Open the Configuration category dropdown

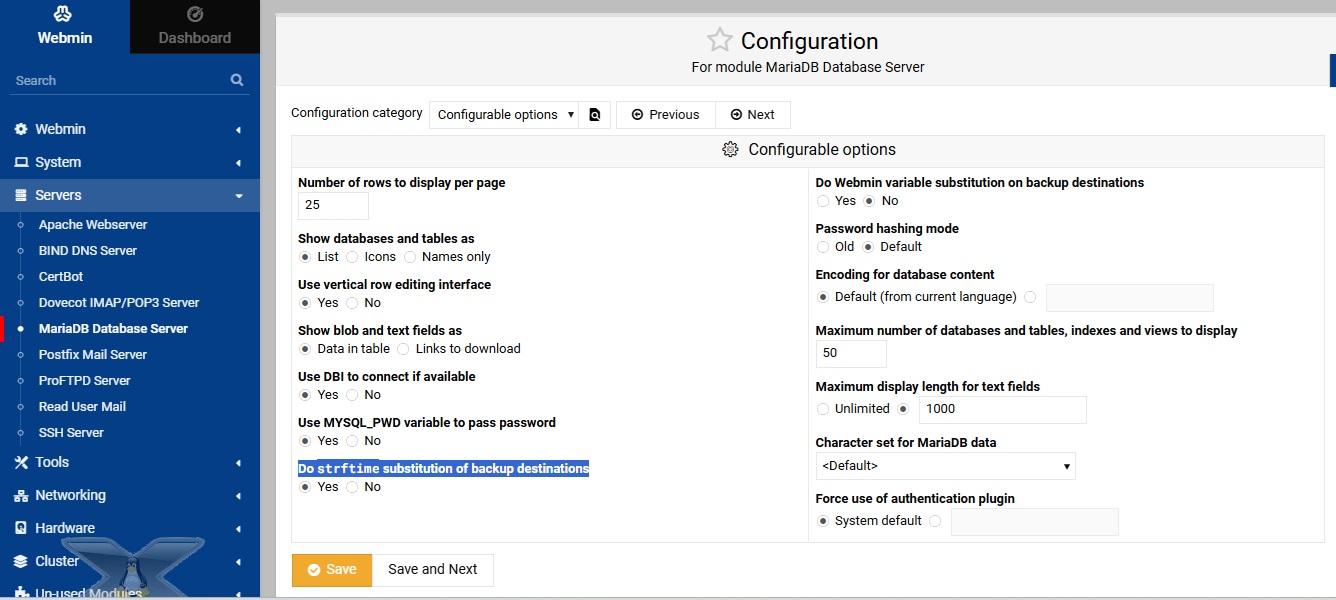[x=504, y=114]
